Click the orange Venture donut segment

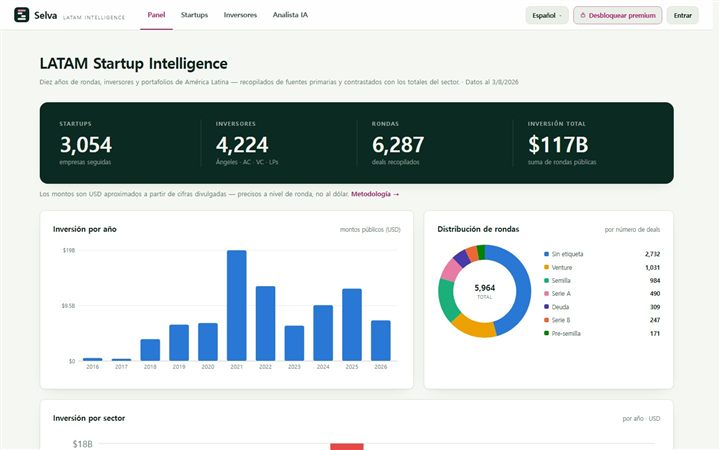point(473,328)
